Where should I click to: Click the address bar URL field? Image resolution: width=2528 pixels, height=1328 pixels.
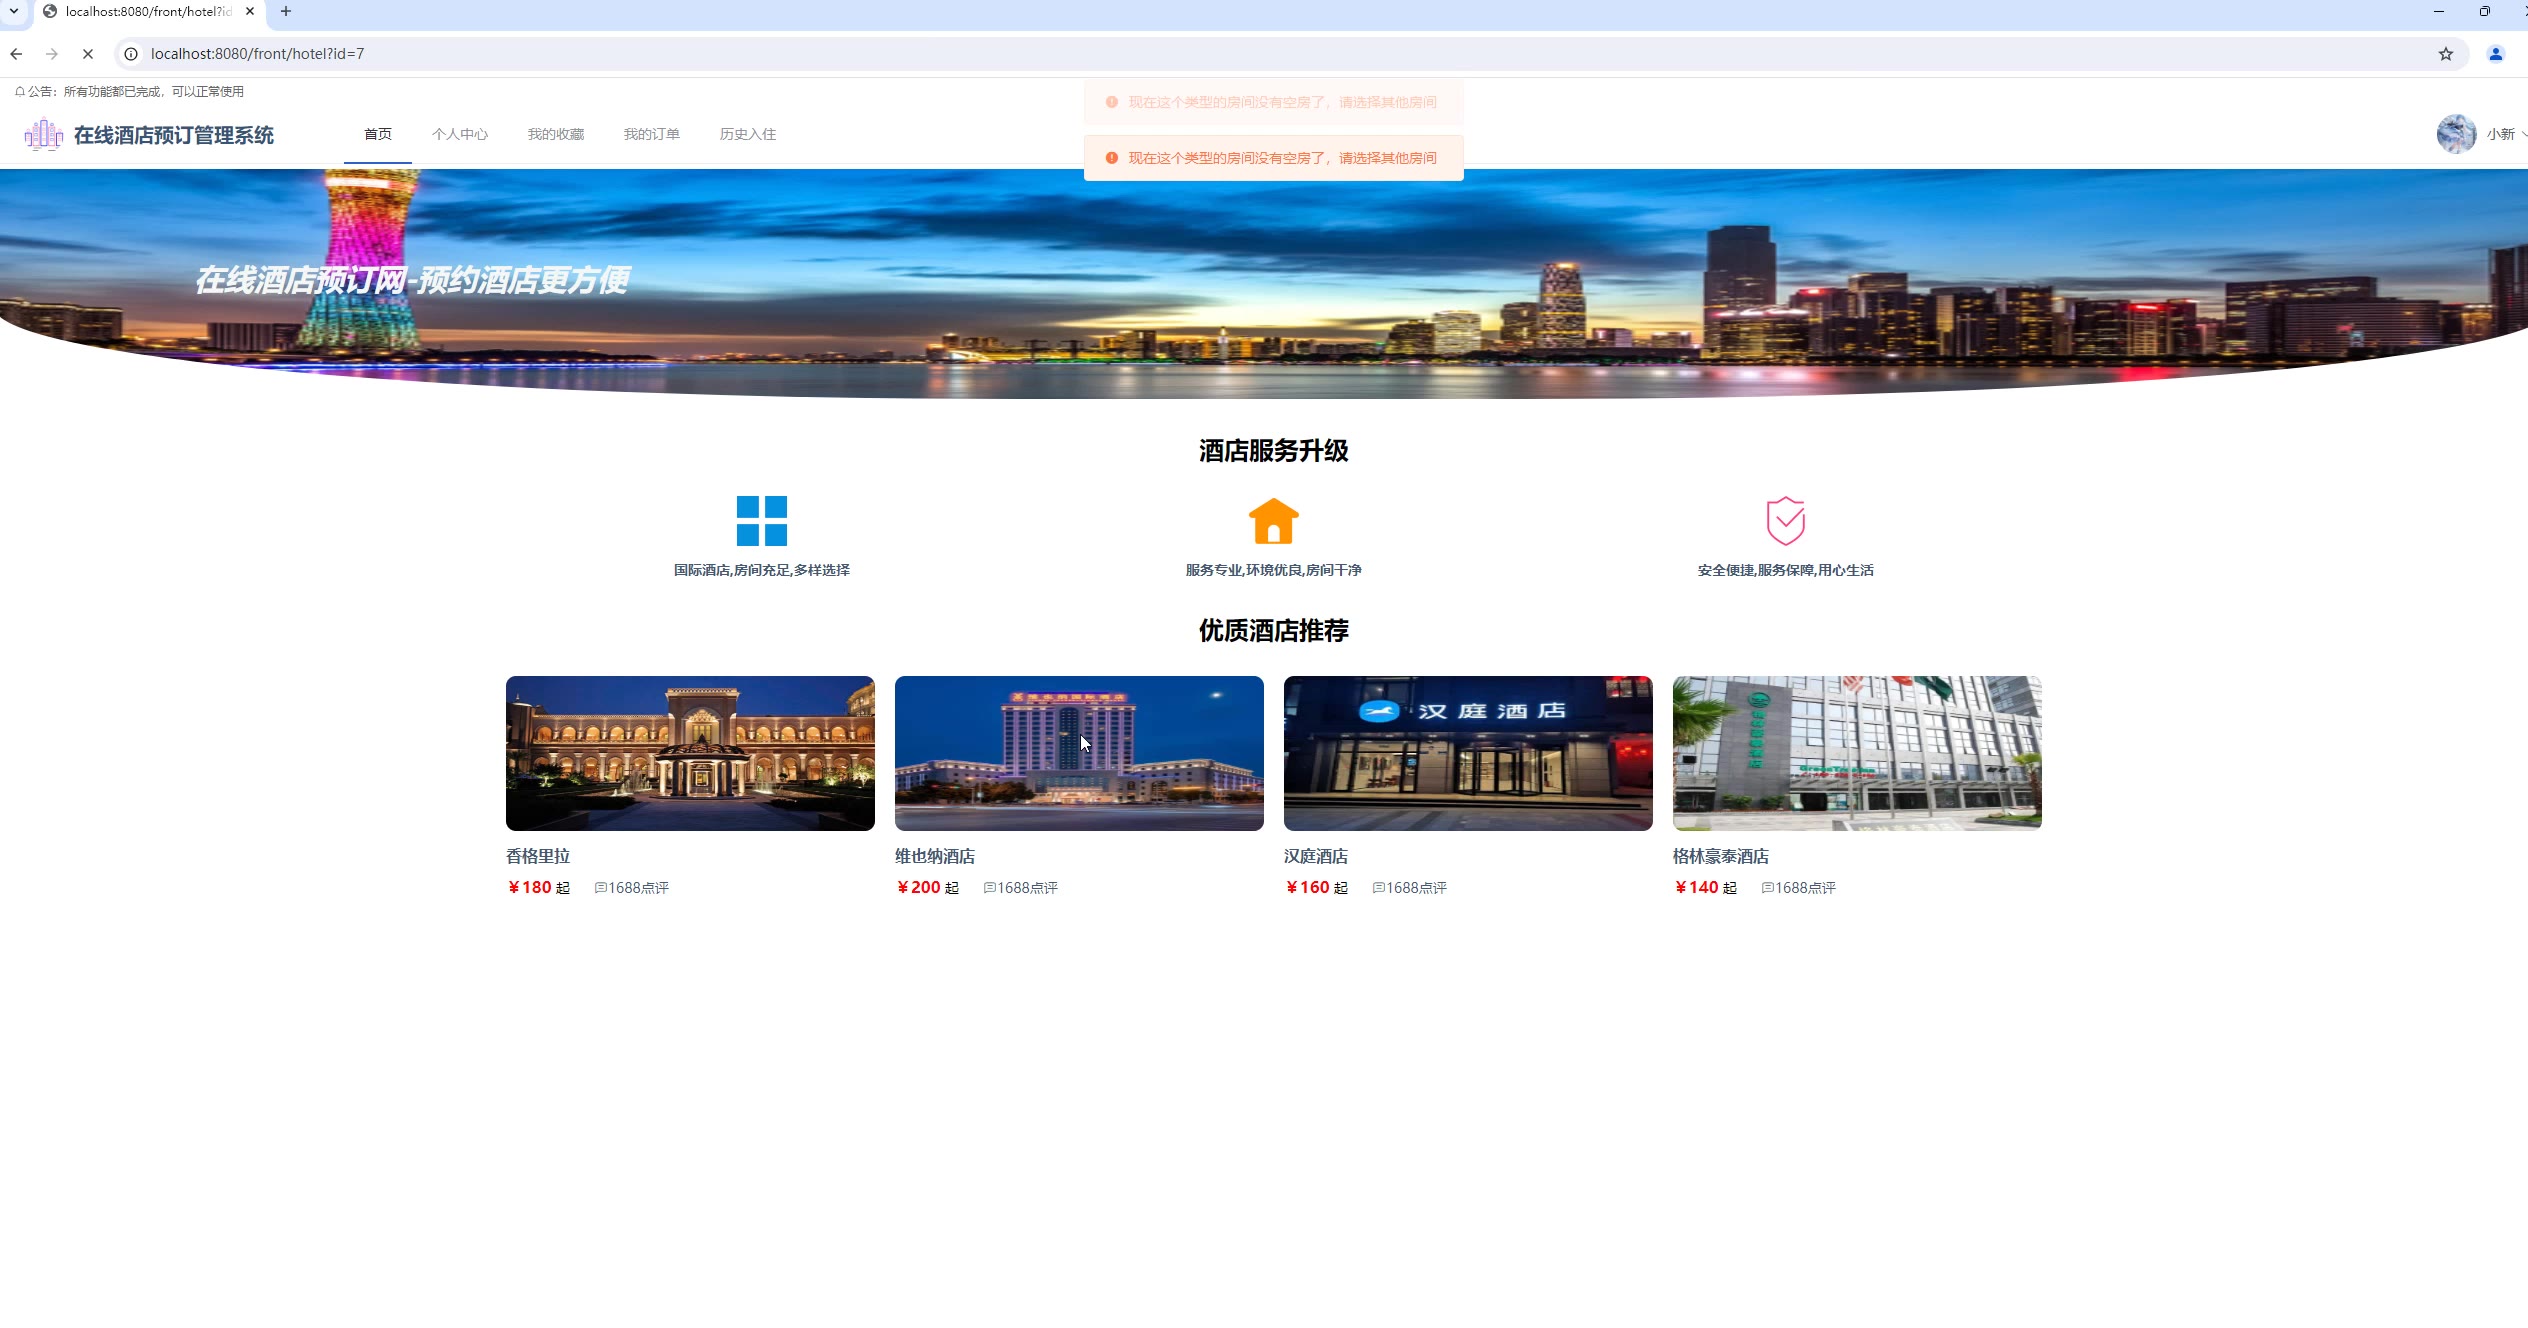pos(1200,54)
